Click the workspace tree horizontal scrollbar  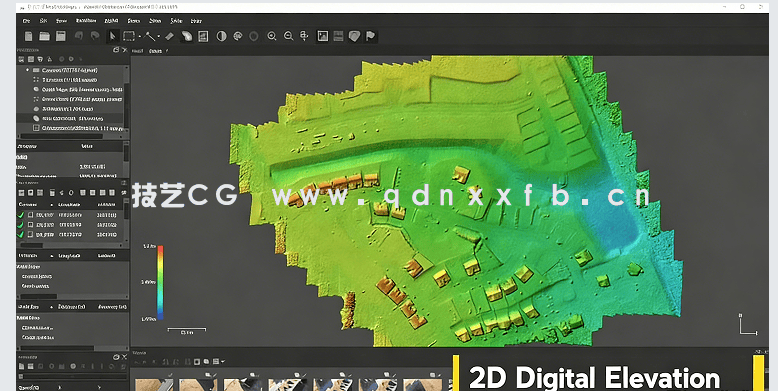click(61, 136)
